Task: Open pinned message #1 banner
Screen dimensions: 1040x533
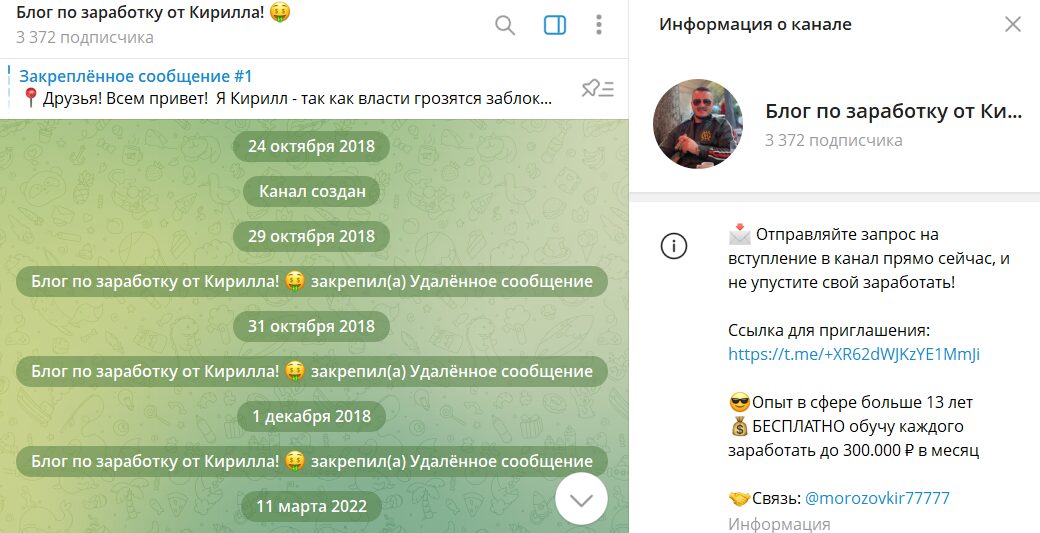Action: 285,88
